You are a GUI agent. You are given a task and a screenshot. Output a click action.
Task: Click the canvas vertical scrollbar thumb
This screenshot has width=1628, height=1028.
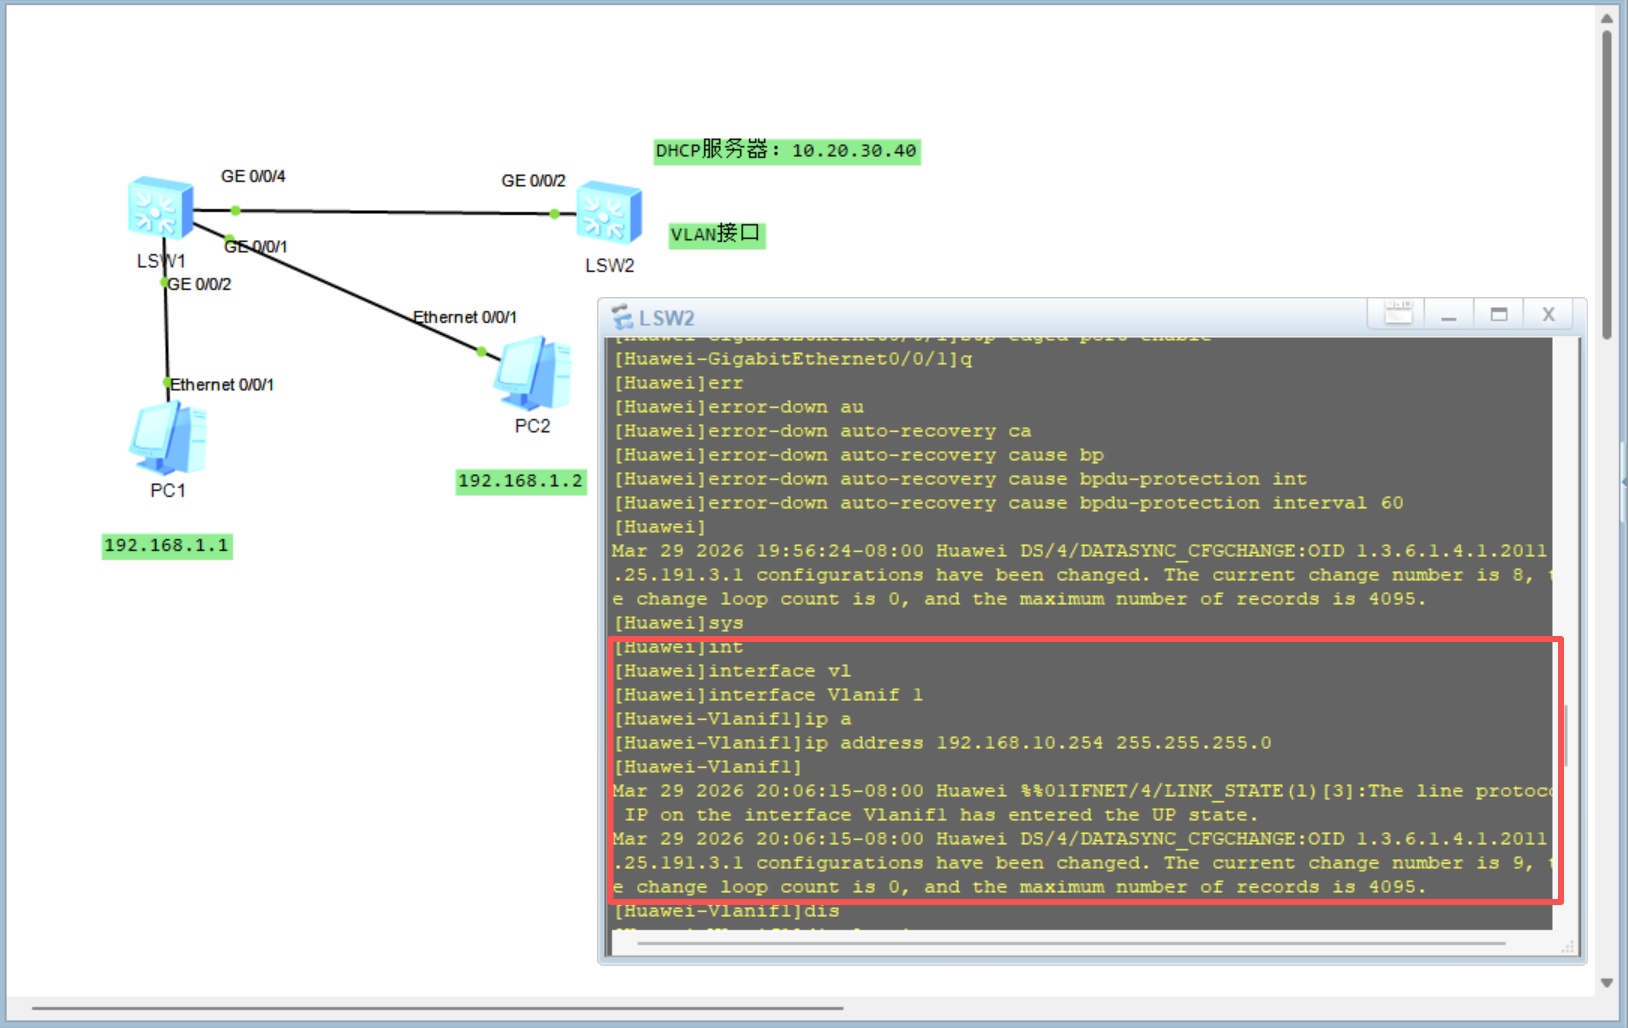pyautogui.click(x=1607, y=185)
